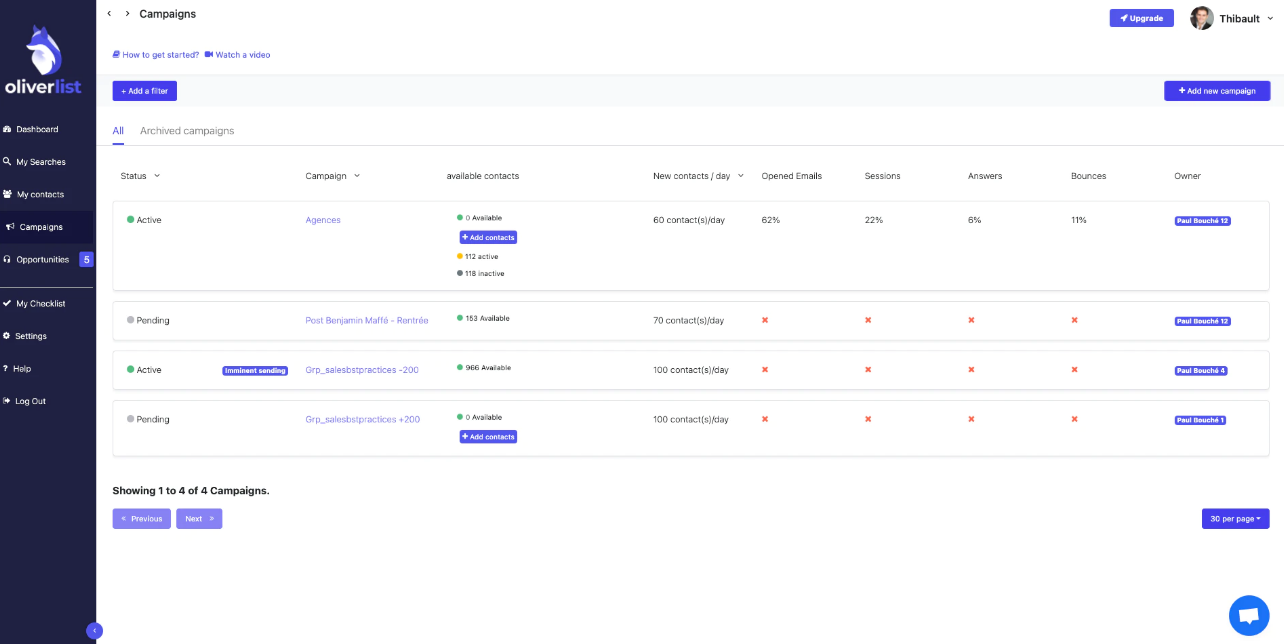Open the 30 per page dropdown
Viewport: 1284px width, 644px height.
coord(1235,519)
